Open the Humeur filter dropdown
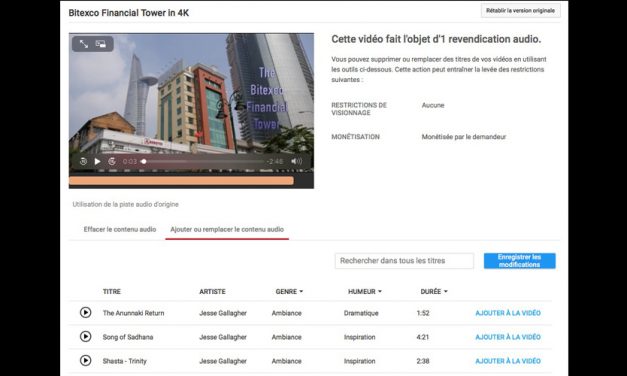 [x=365, y=292]
